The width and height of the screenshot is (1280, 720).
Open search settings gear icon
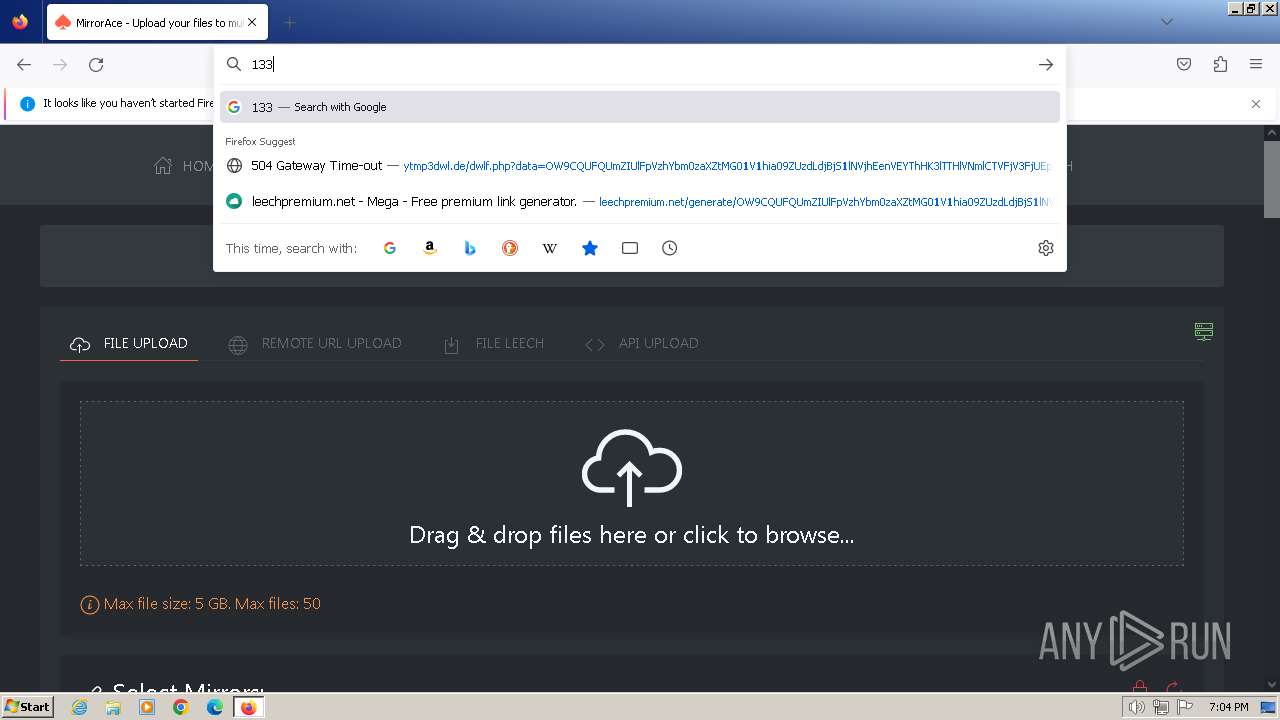pyautogui.click(x=1046, y=248)
